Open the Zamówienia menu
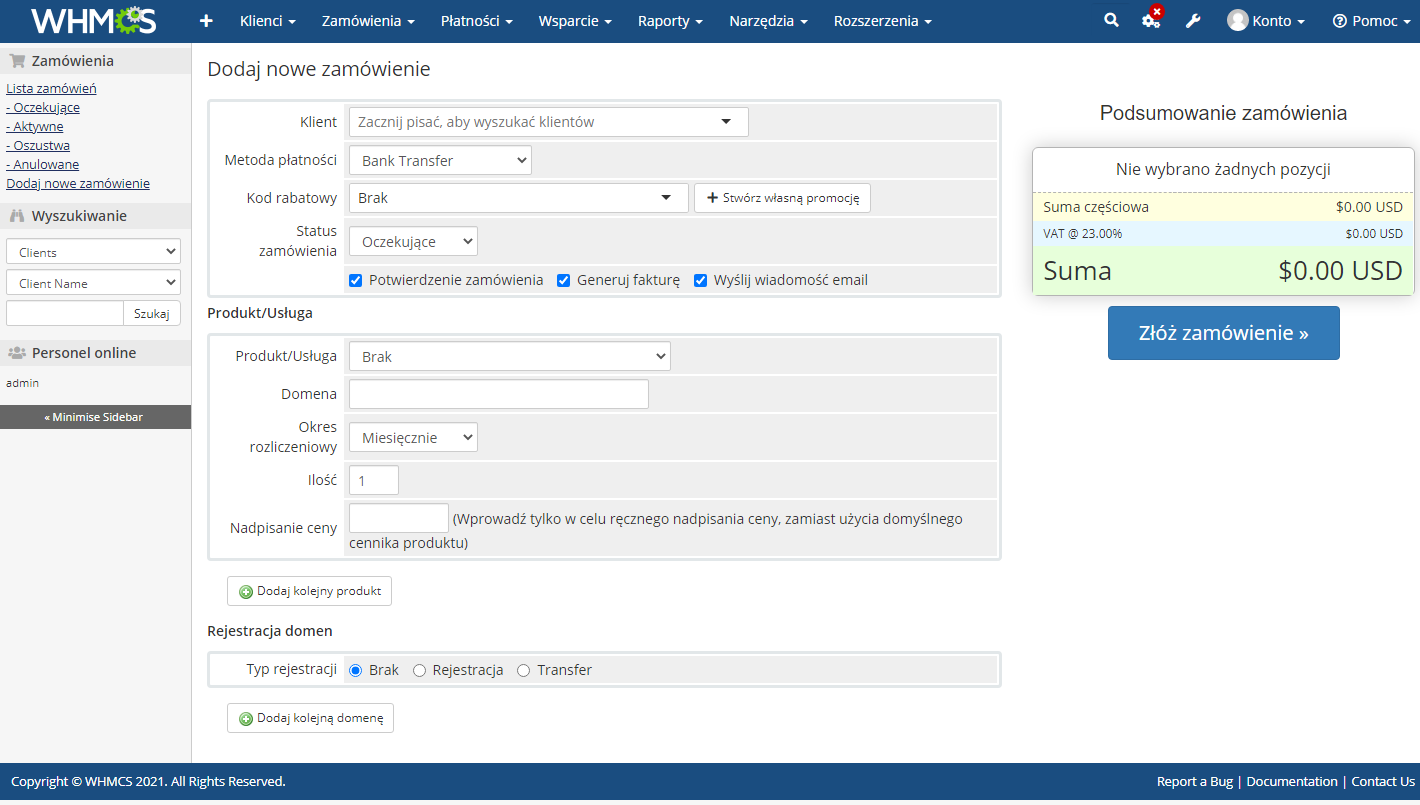The width and height of the screenshot is (1420, 805). click(368, 21)
